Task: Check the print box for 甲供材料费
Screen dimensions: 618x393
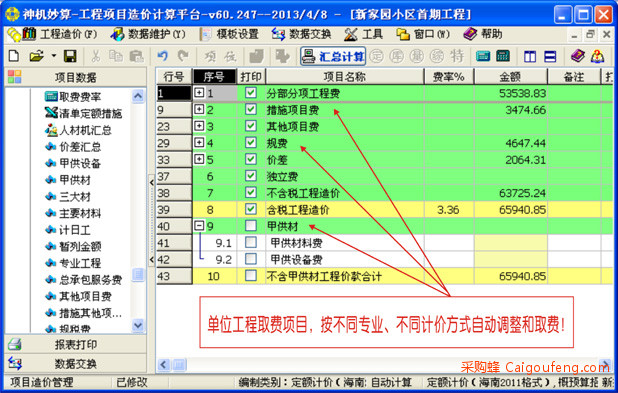Action: point(251,242)
